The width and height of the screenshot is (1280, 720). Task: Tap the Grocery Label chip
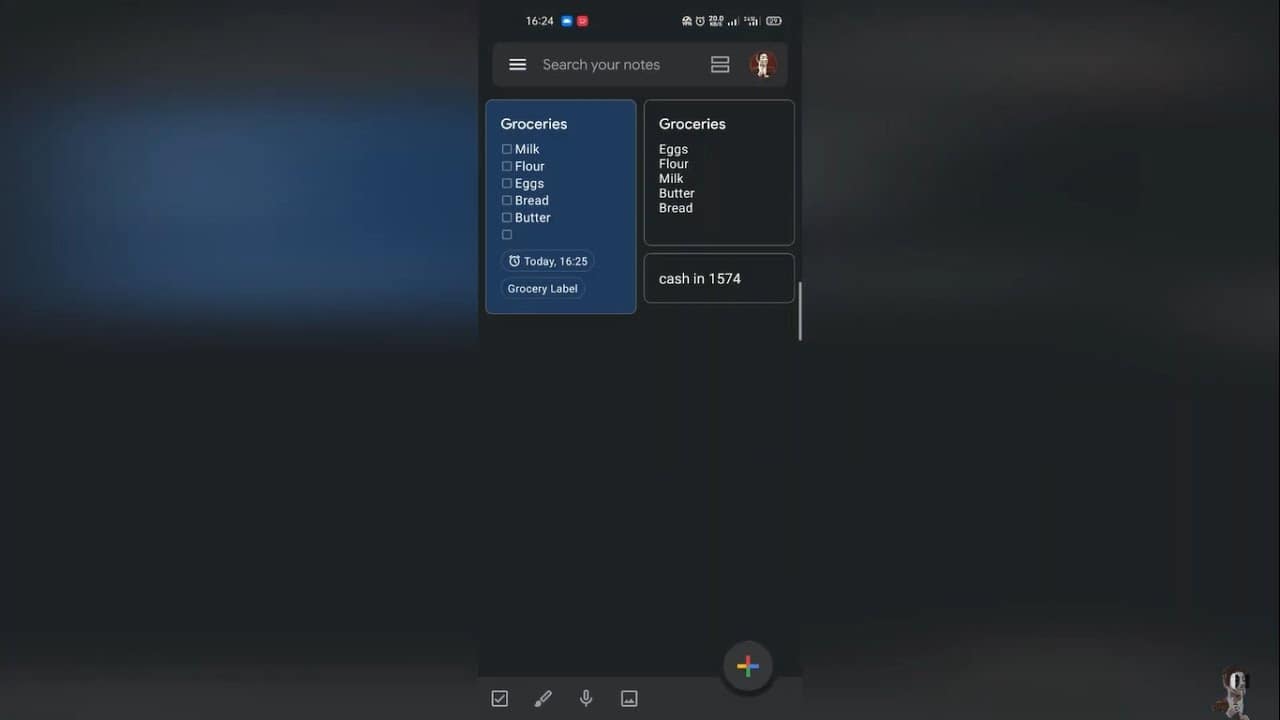click(542, 289)
